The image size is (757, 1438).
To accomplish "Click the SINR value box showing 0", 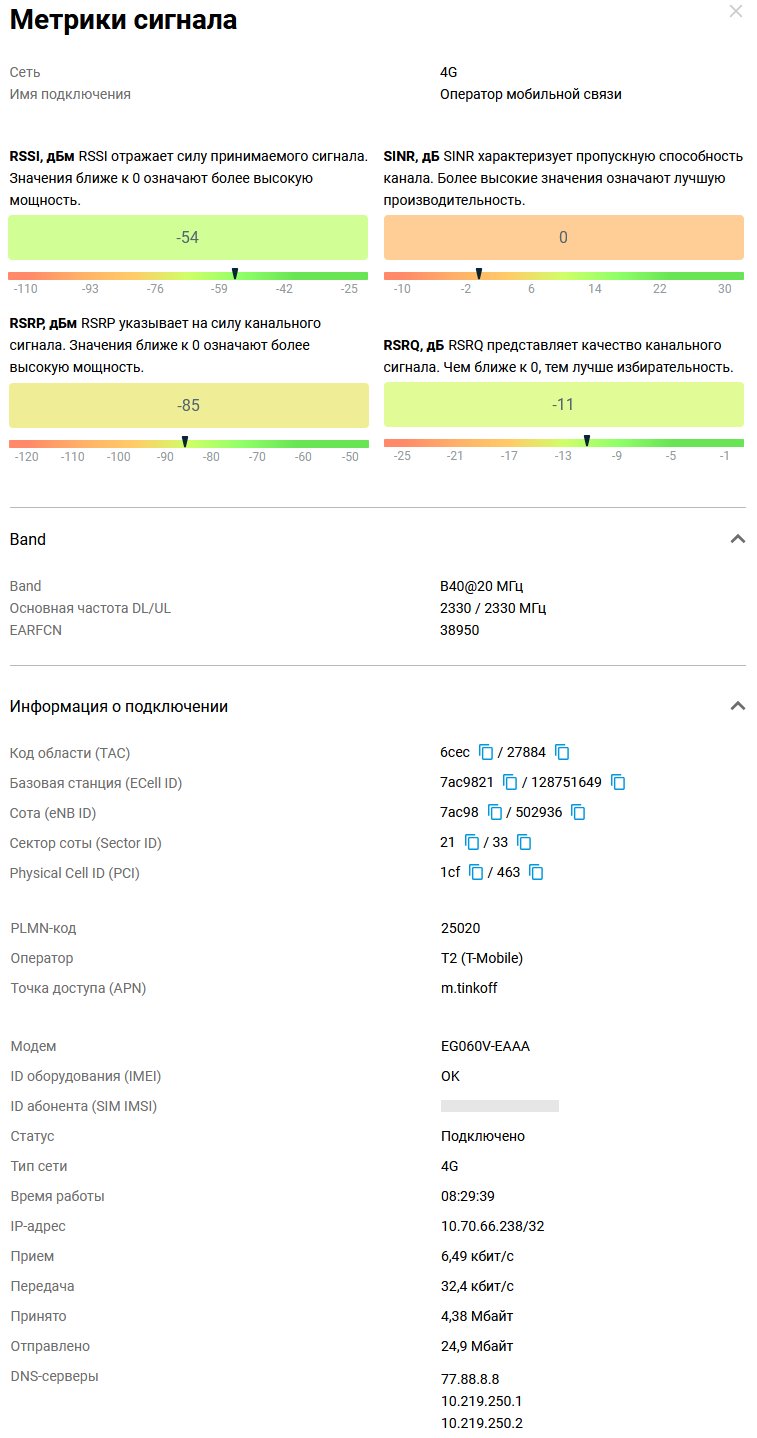I will (x=564, y=238).
